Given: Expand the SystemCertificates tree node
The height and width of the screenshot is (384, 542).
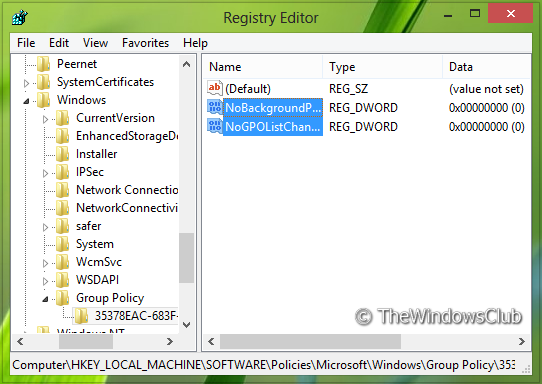Looking at the screenshot, I should [26, 83].
